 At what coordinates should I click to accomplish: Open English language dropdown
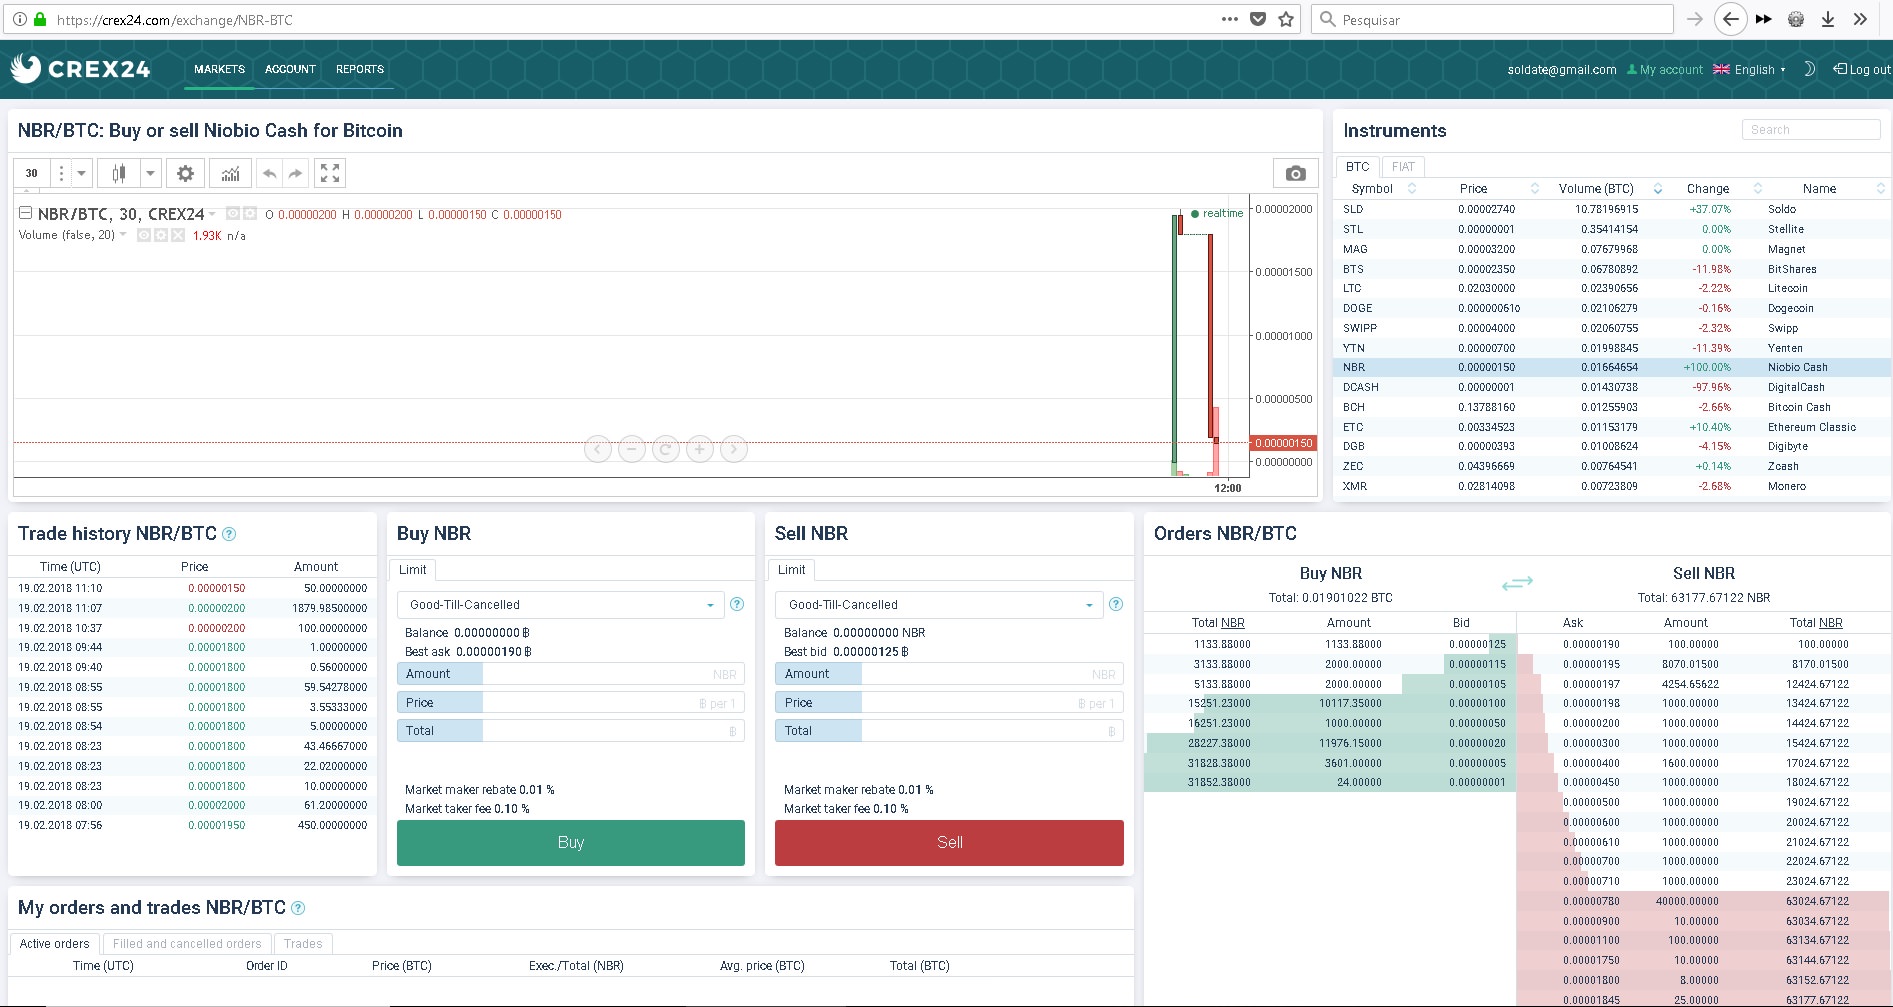1750,69
